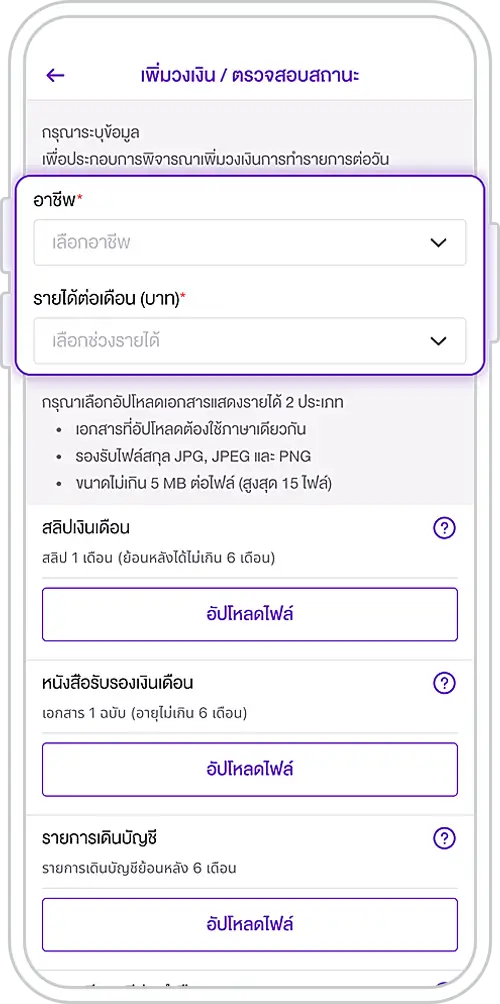Open the เลือกอาชีพ occupation dropdown
Viewport: 500px width, 1004px height.
click(x=250, y=243)
